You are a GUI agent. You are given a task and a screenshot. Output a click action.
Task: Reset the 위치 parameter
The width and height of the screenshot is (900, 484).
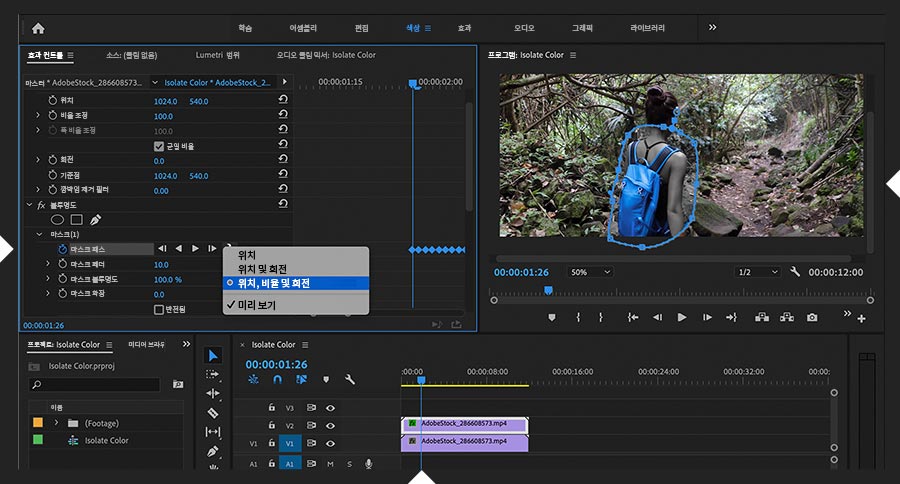coord(283,99)
